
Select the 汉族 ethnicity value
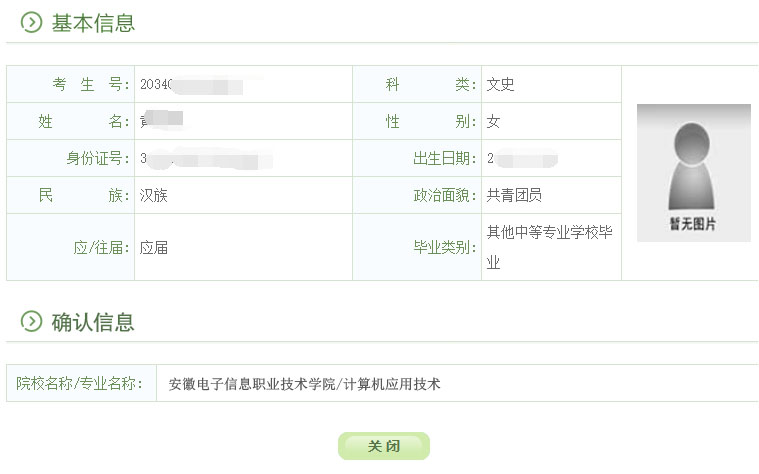coord(154,196)
